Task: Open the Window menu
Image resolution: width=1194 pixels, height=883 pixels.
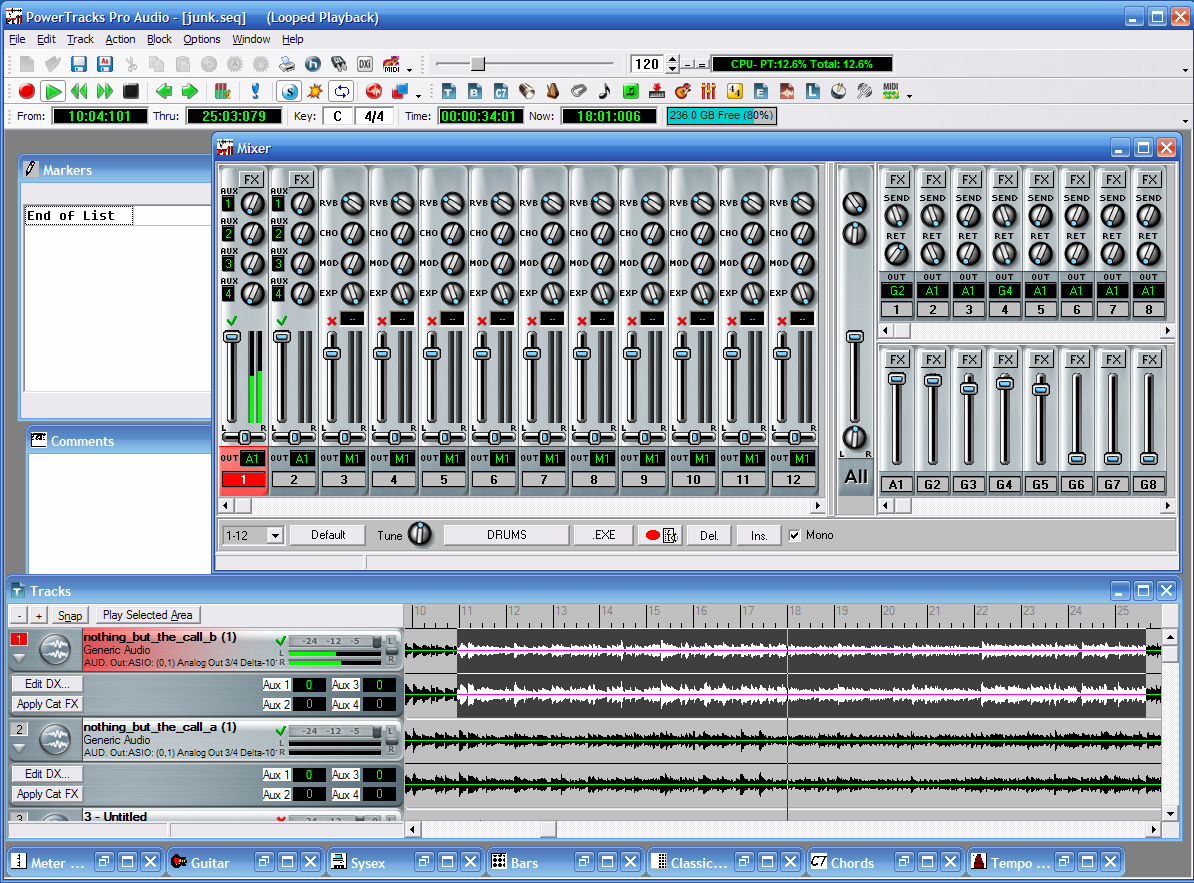Action: (251, 39)
